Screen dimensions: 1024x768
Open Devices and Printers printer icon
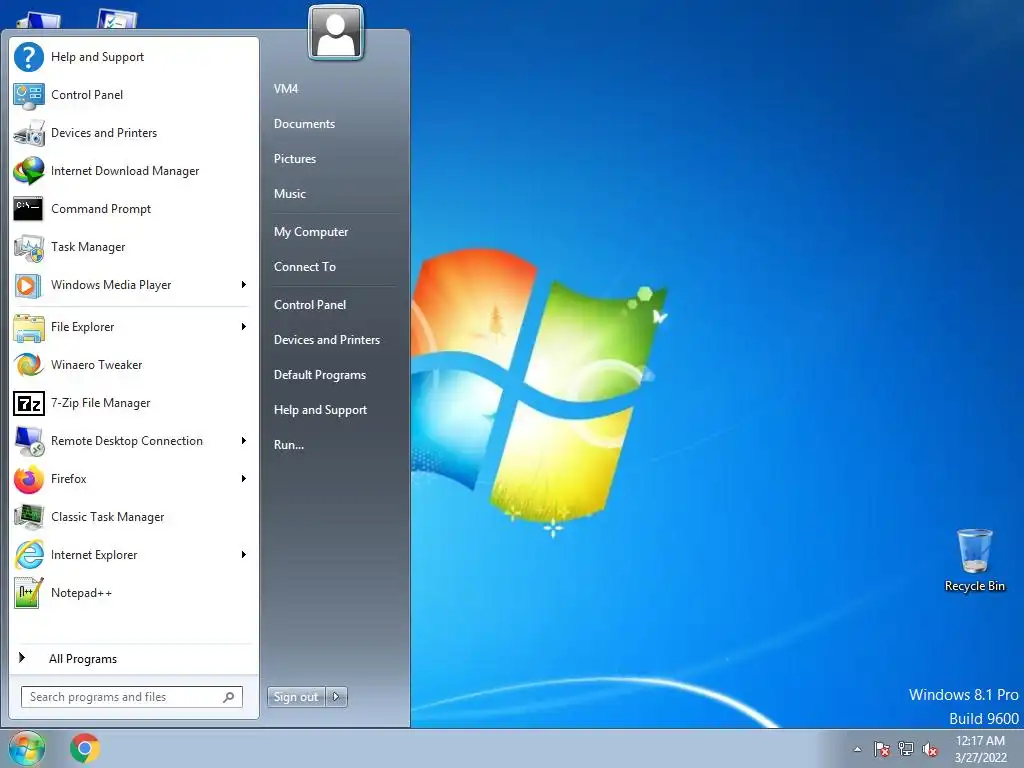29,133
